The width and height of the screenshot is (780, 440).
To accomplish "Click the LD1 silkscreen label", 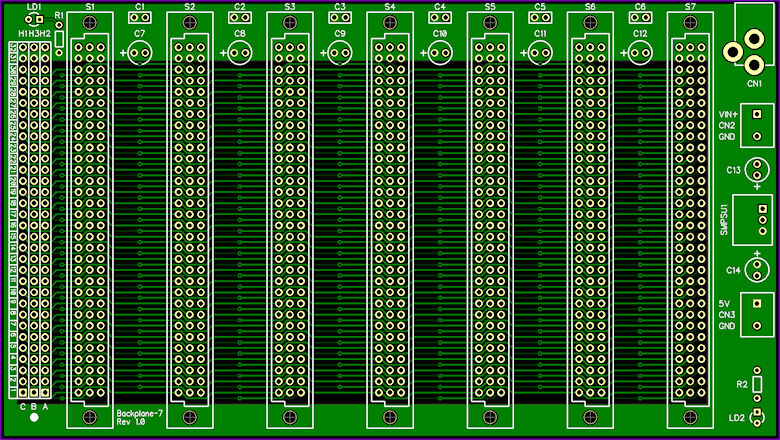I will [x=34, y=7].
